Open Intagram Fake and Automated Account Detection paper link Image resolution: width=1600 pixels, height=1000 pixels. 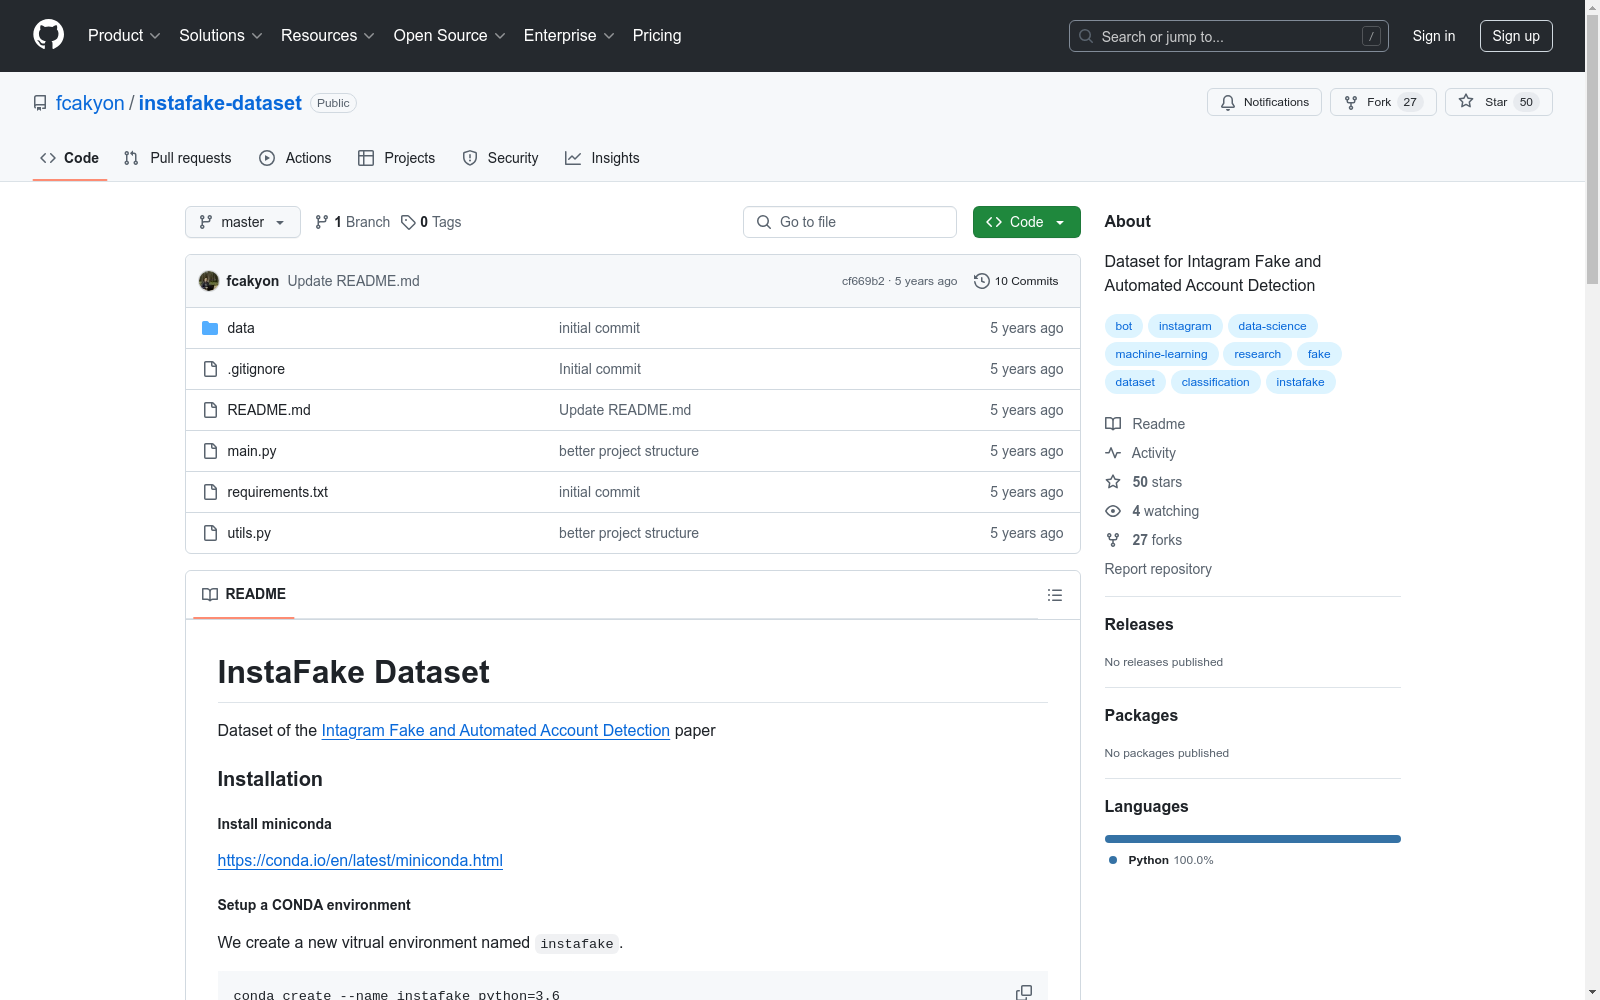coord(496,730)
